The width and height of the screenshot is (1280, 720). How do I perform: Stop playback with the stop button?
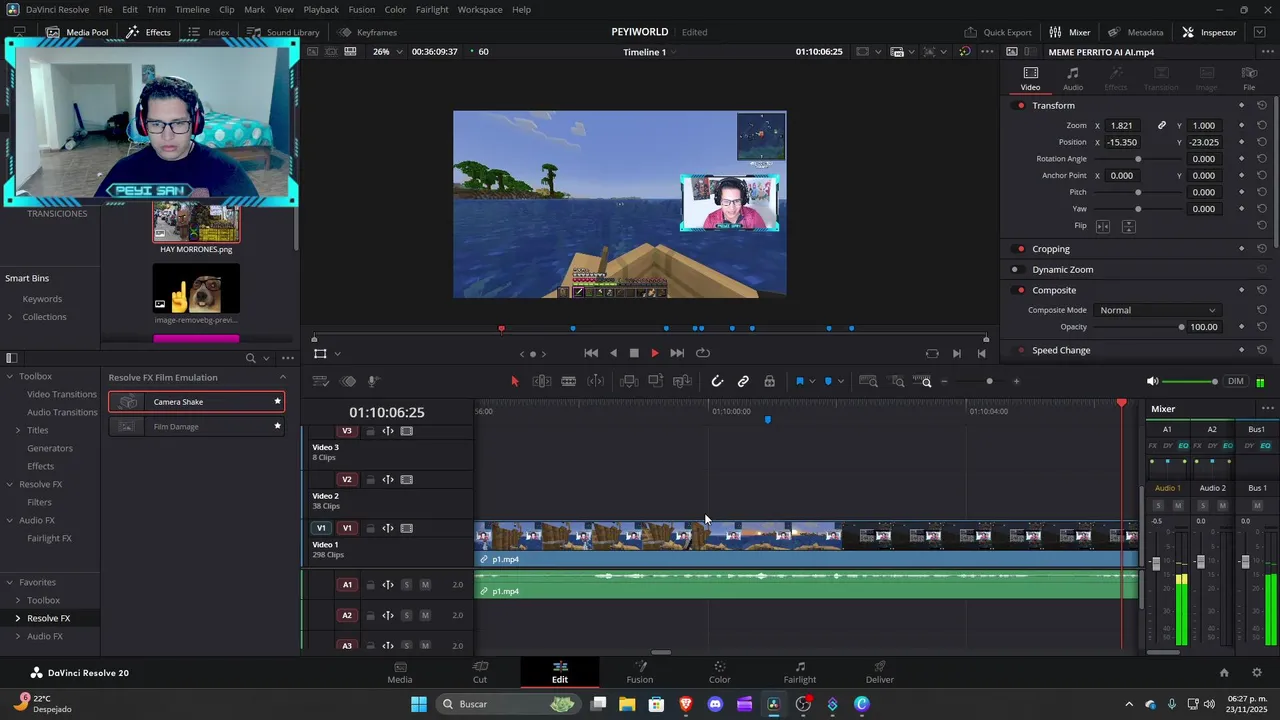tap(634, 353)
